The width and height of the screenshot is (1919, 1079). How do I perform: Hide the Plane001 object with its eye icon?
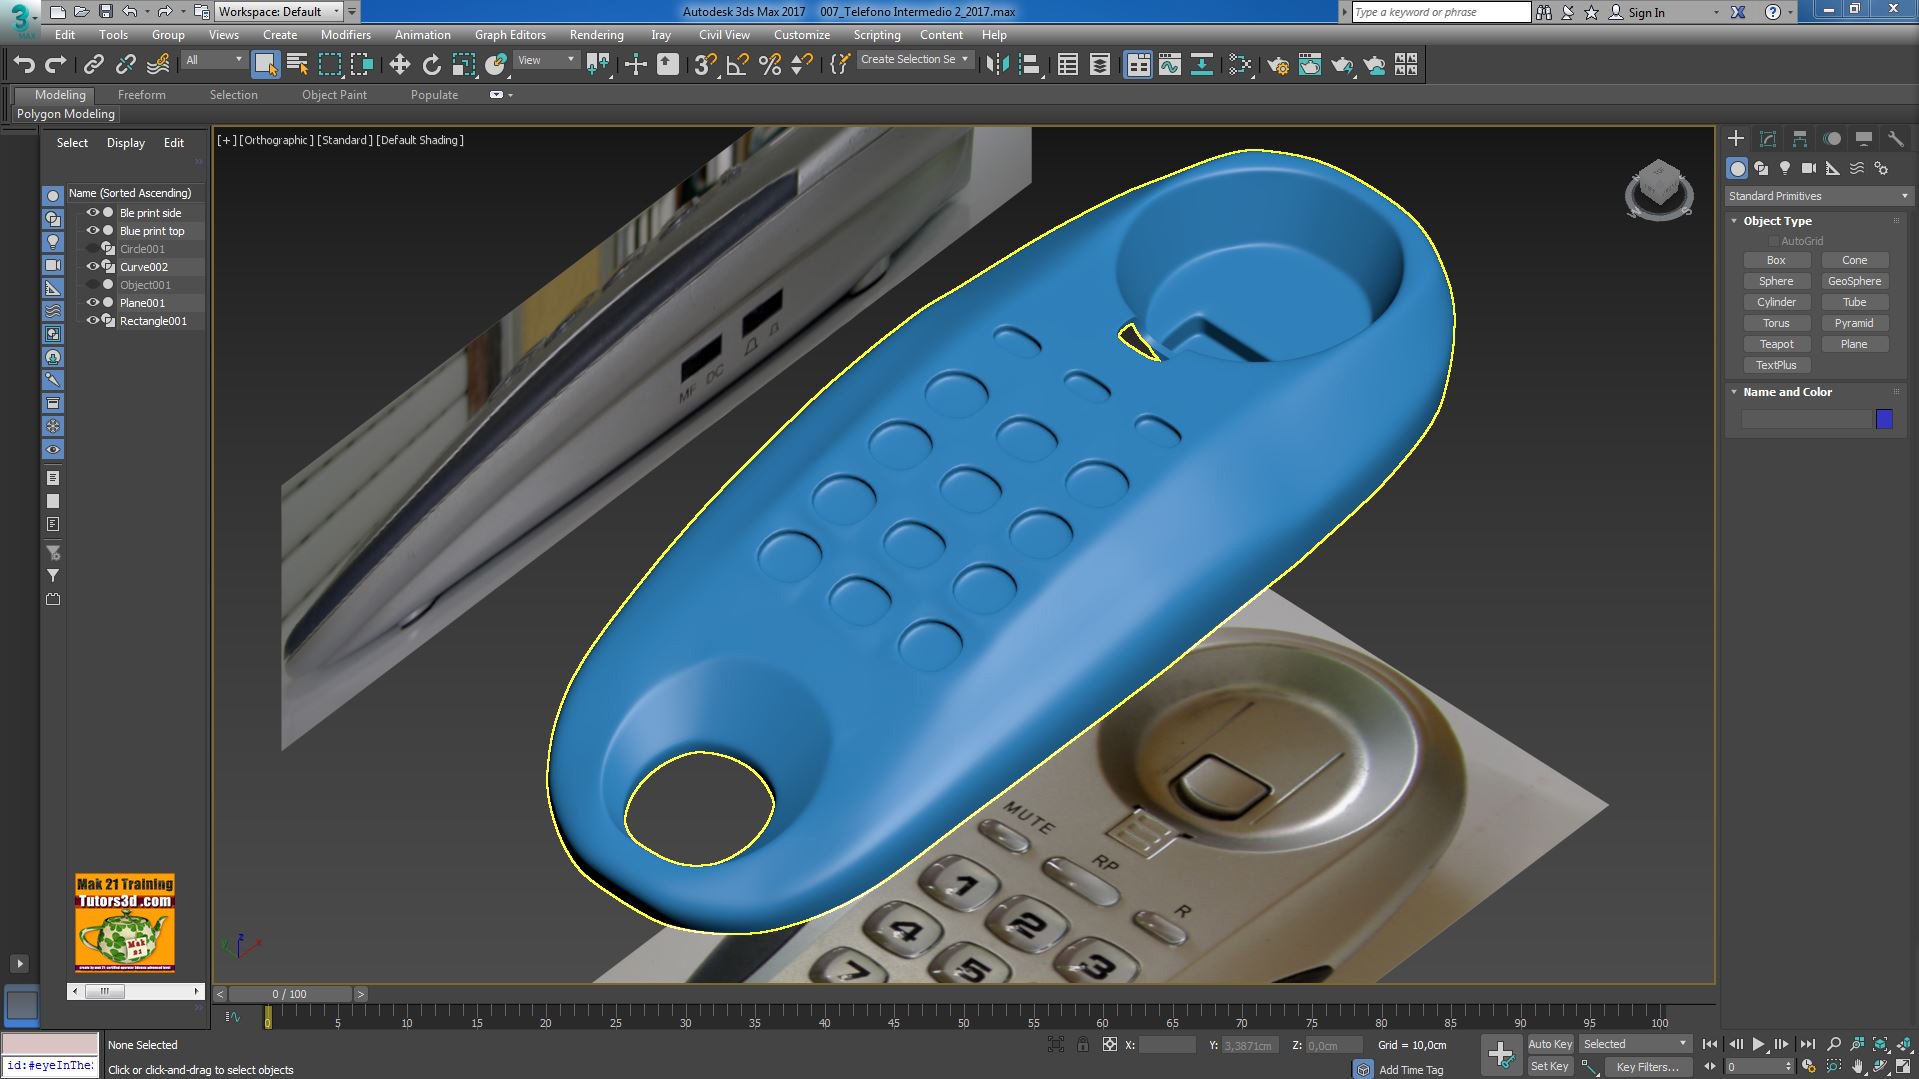click(91, 303)
